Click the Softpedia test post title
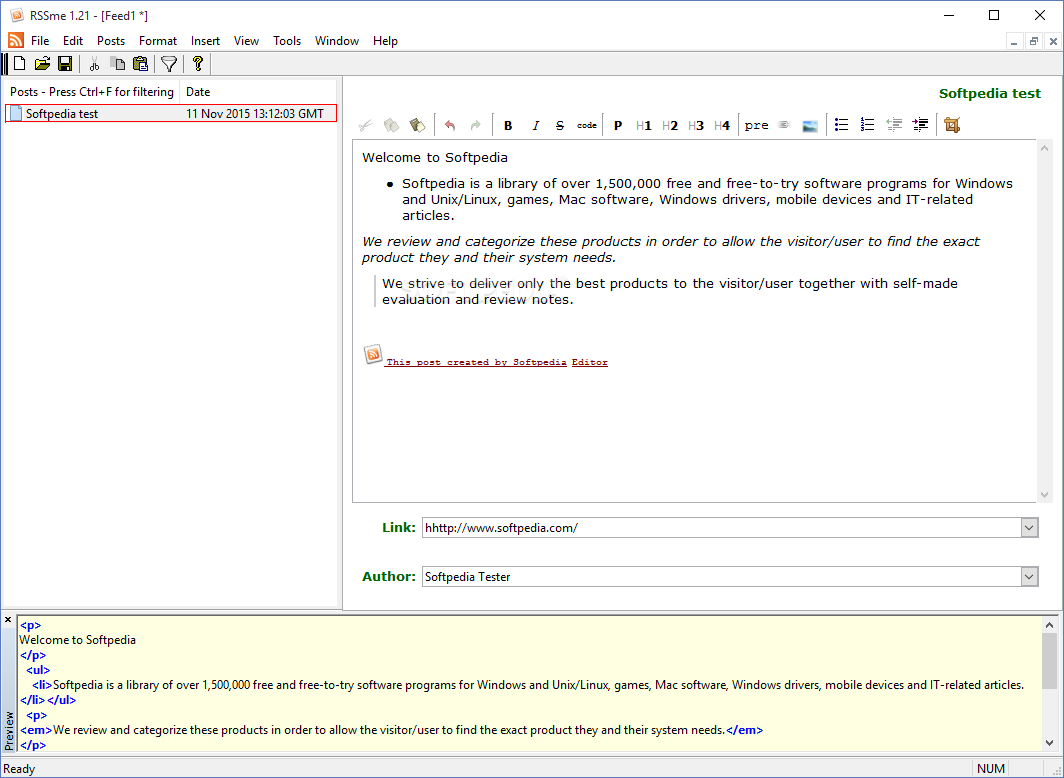1064x778 pixels. 989,94
